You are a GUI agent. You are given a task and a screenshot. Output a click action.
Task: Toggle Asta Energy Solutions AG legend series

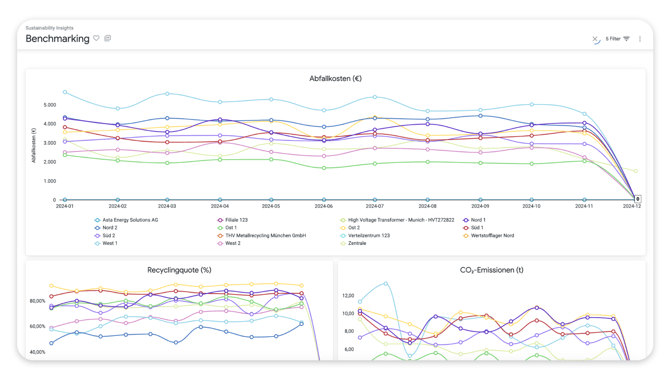click(126, 220)
